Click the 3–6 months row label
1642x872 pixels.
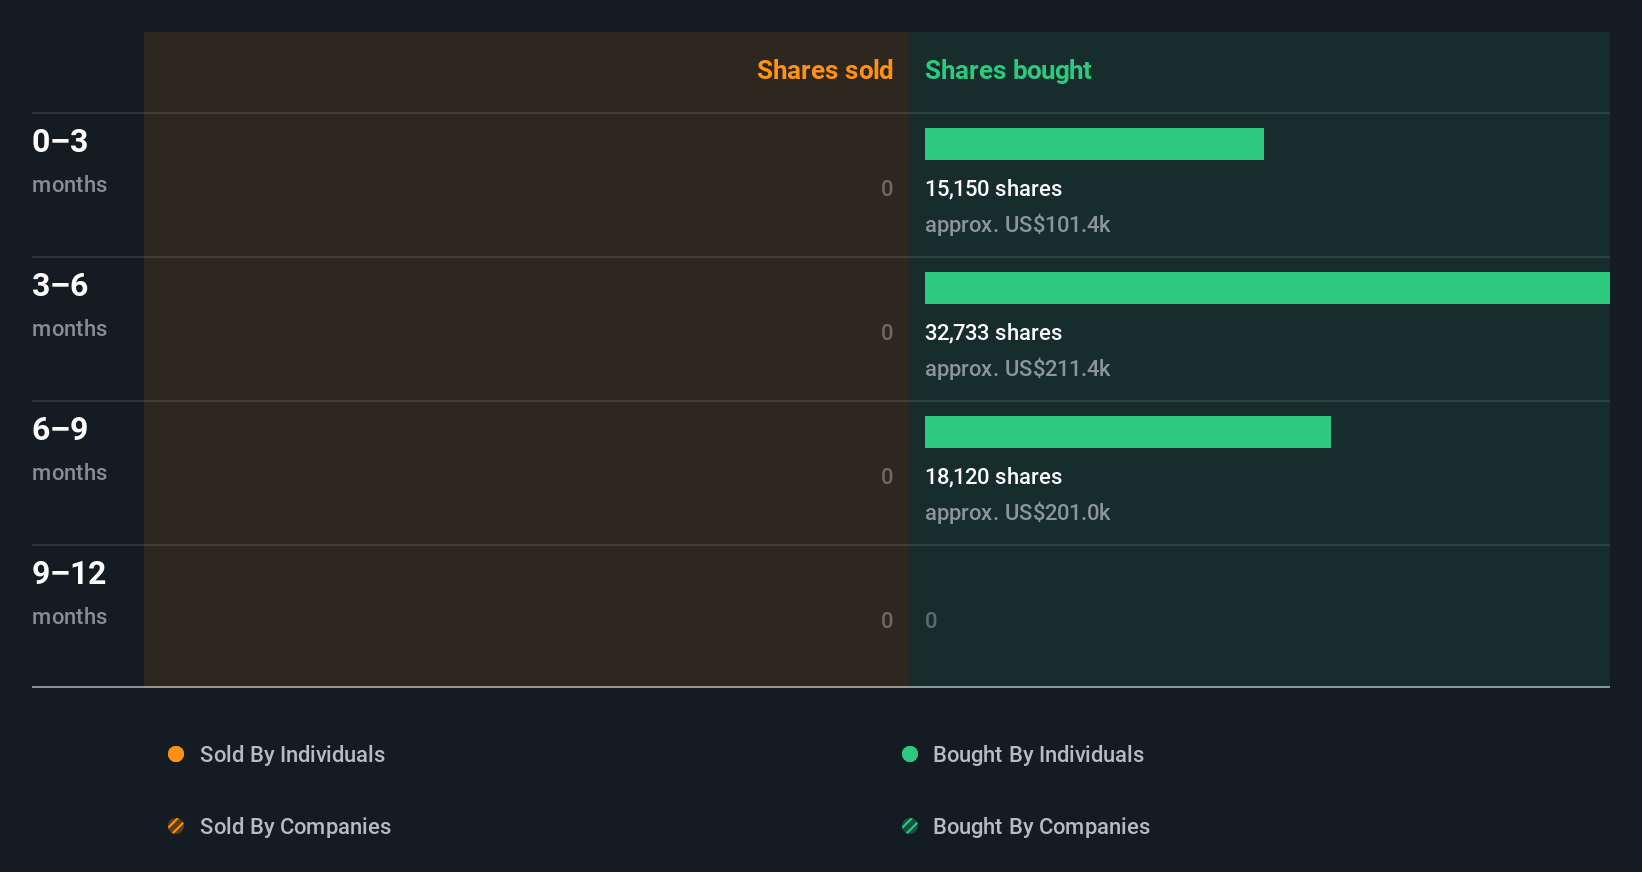(x=69, y=305)
